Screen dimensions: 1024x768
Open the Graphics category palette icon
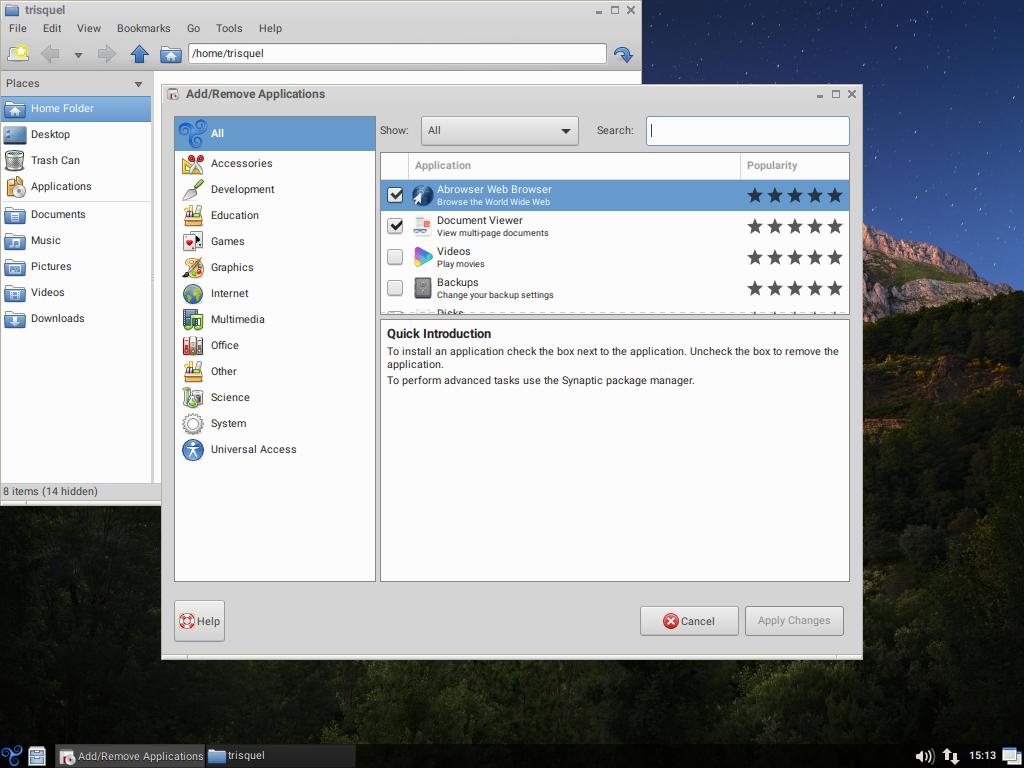tap(193, 268)
